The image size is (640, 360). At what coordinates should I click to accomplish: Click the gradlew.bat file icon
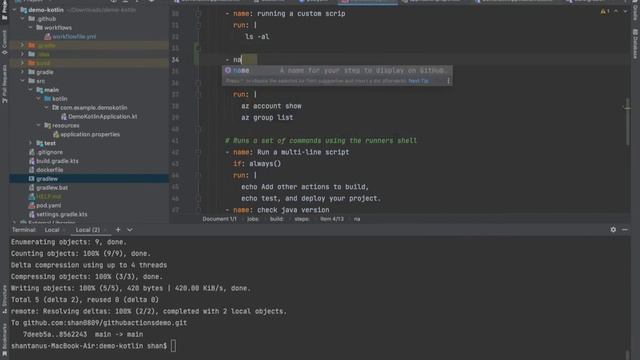pos(32,188)
